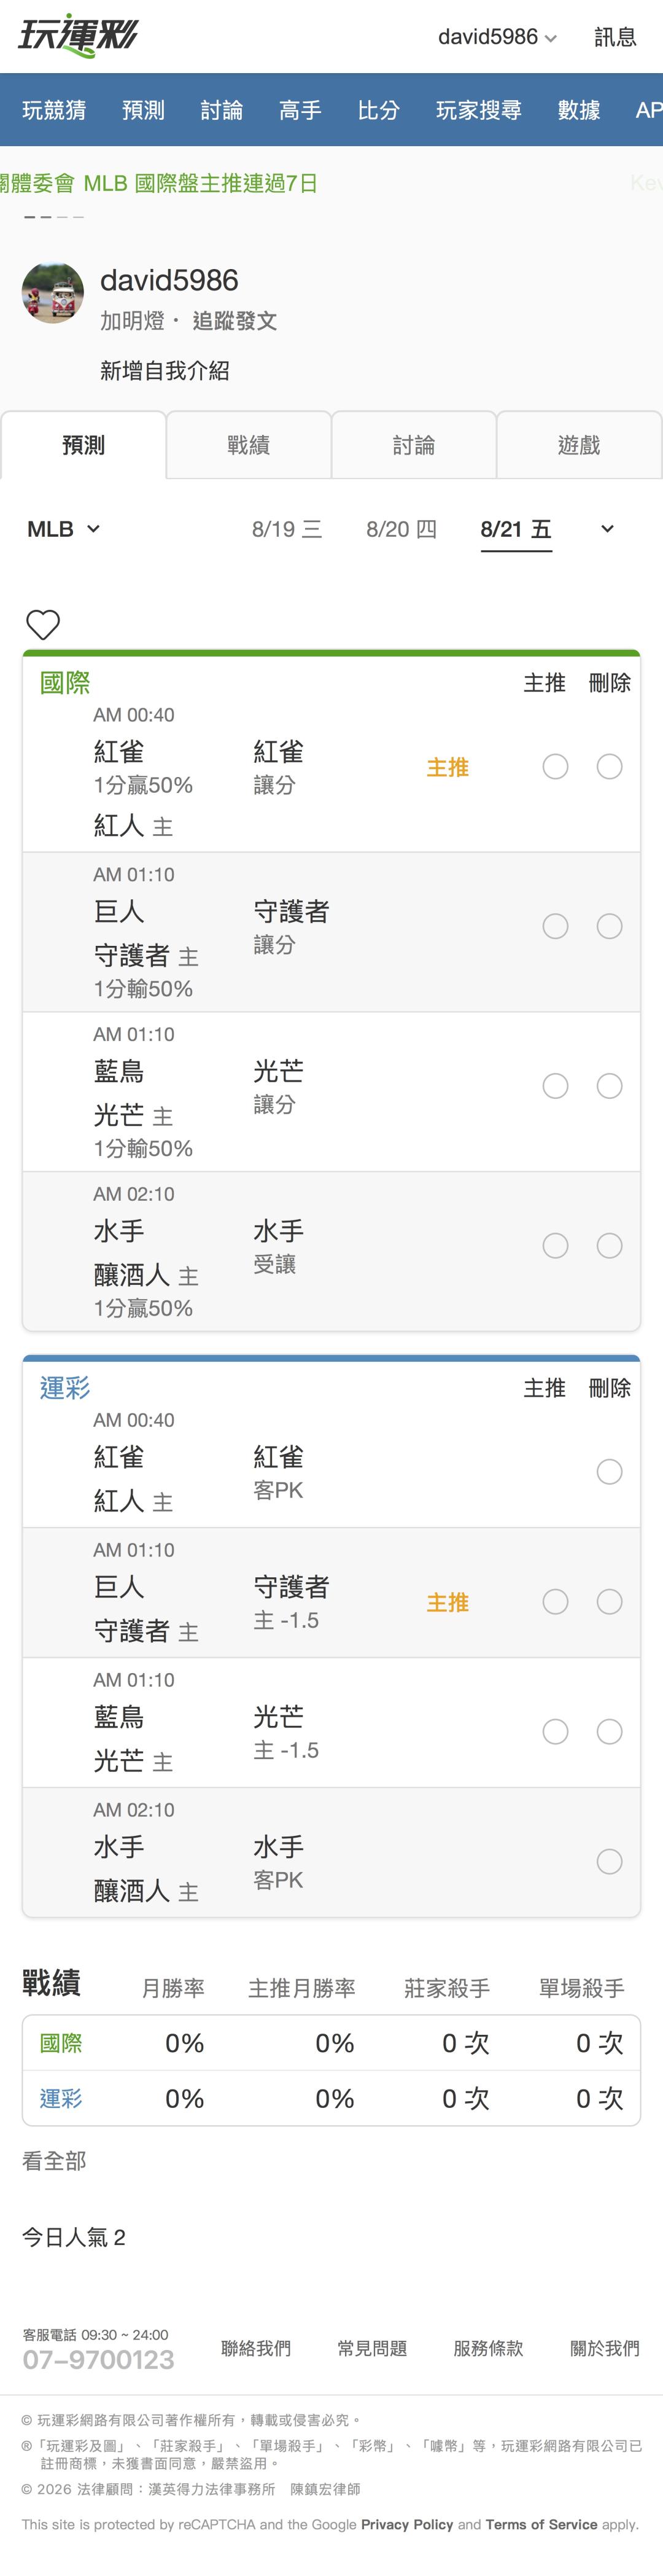The width and height of the screenshot is (663, 2576).
Task: Select 主推 radio for 紅雀 international pick
Action: [555, 767]
